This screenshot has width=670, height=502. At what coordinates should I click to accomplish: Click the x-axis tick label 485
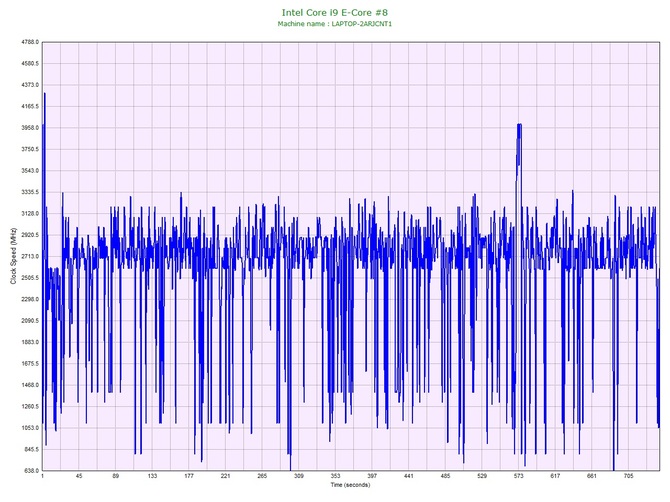(445, 476)
